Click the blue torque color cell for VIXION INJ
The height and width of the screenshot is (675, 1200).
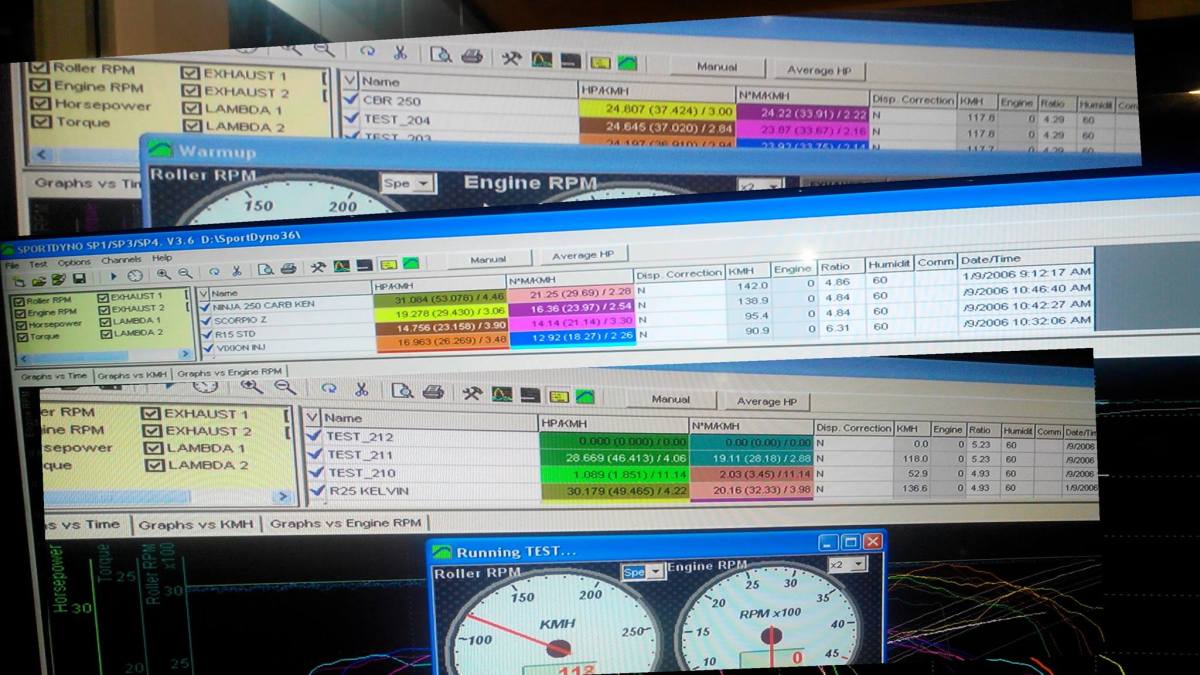pyautogui.click(x=568, y=338)
